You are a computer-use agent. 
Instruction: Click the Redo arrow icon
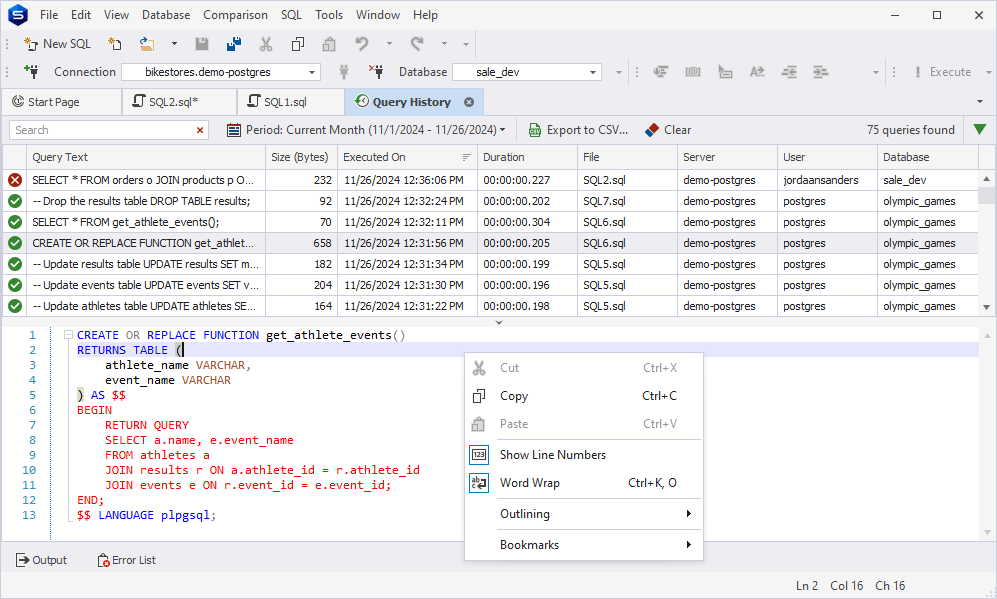(417, 44)
